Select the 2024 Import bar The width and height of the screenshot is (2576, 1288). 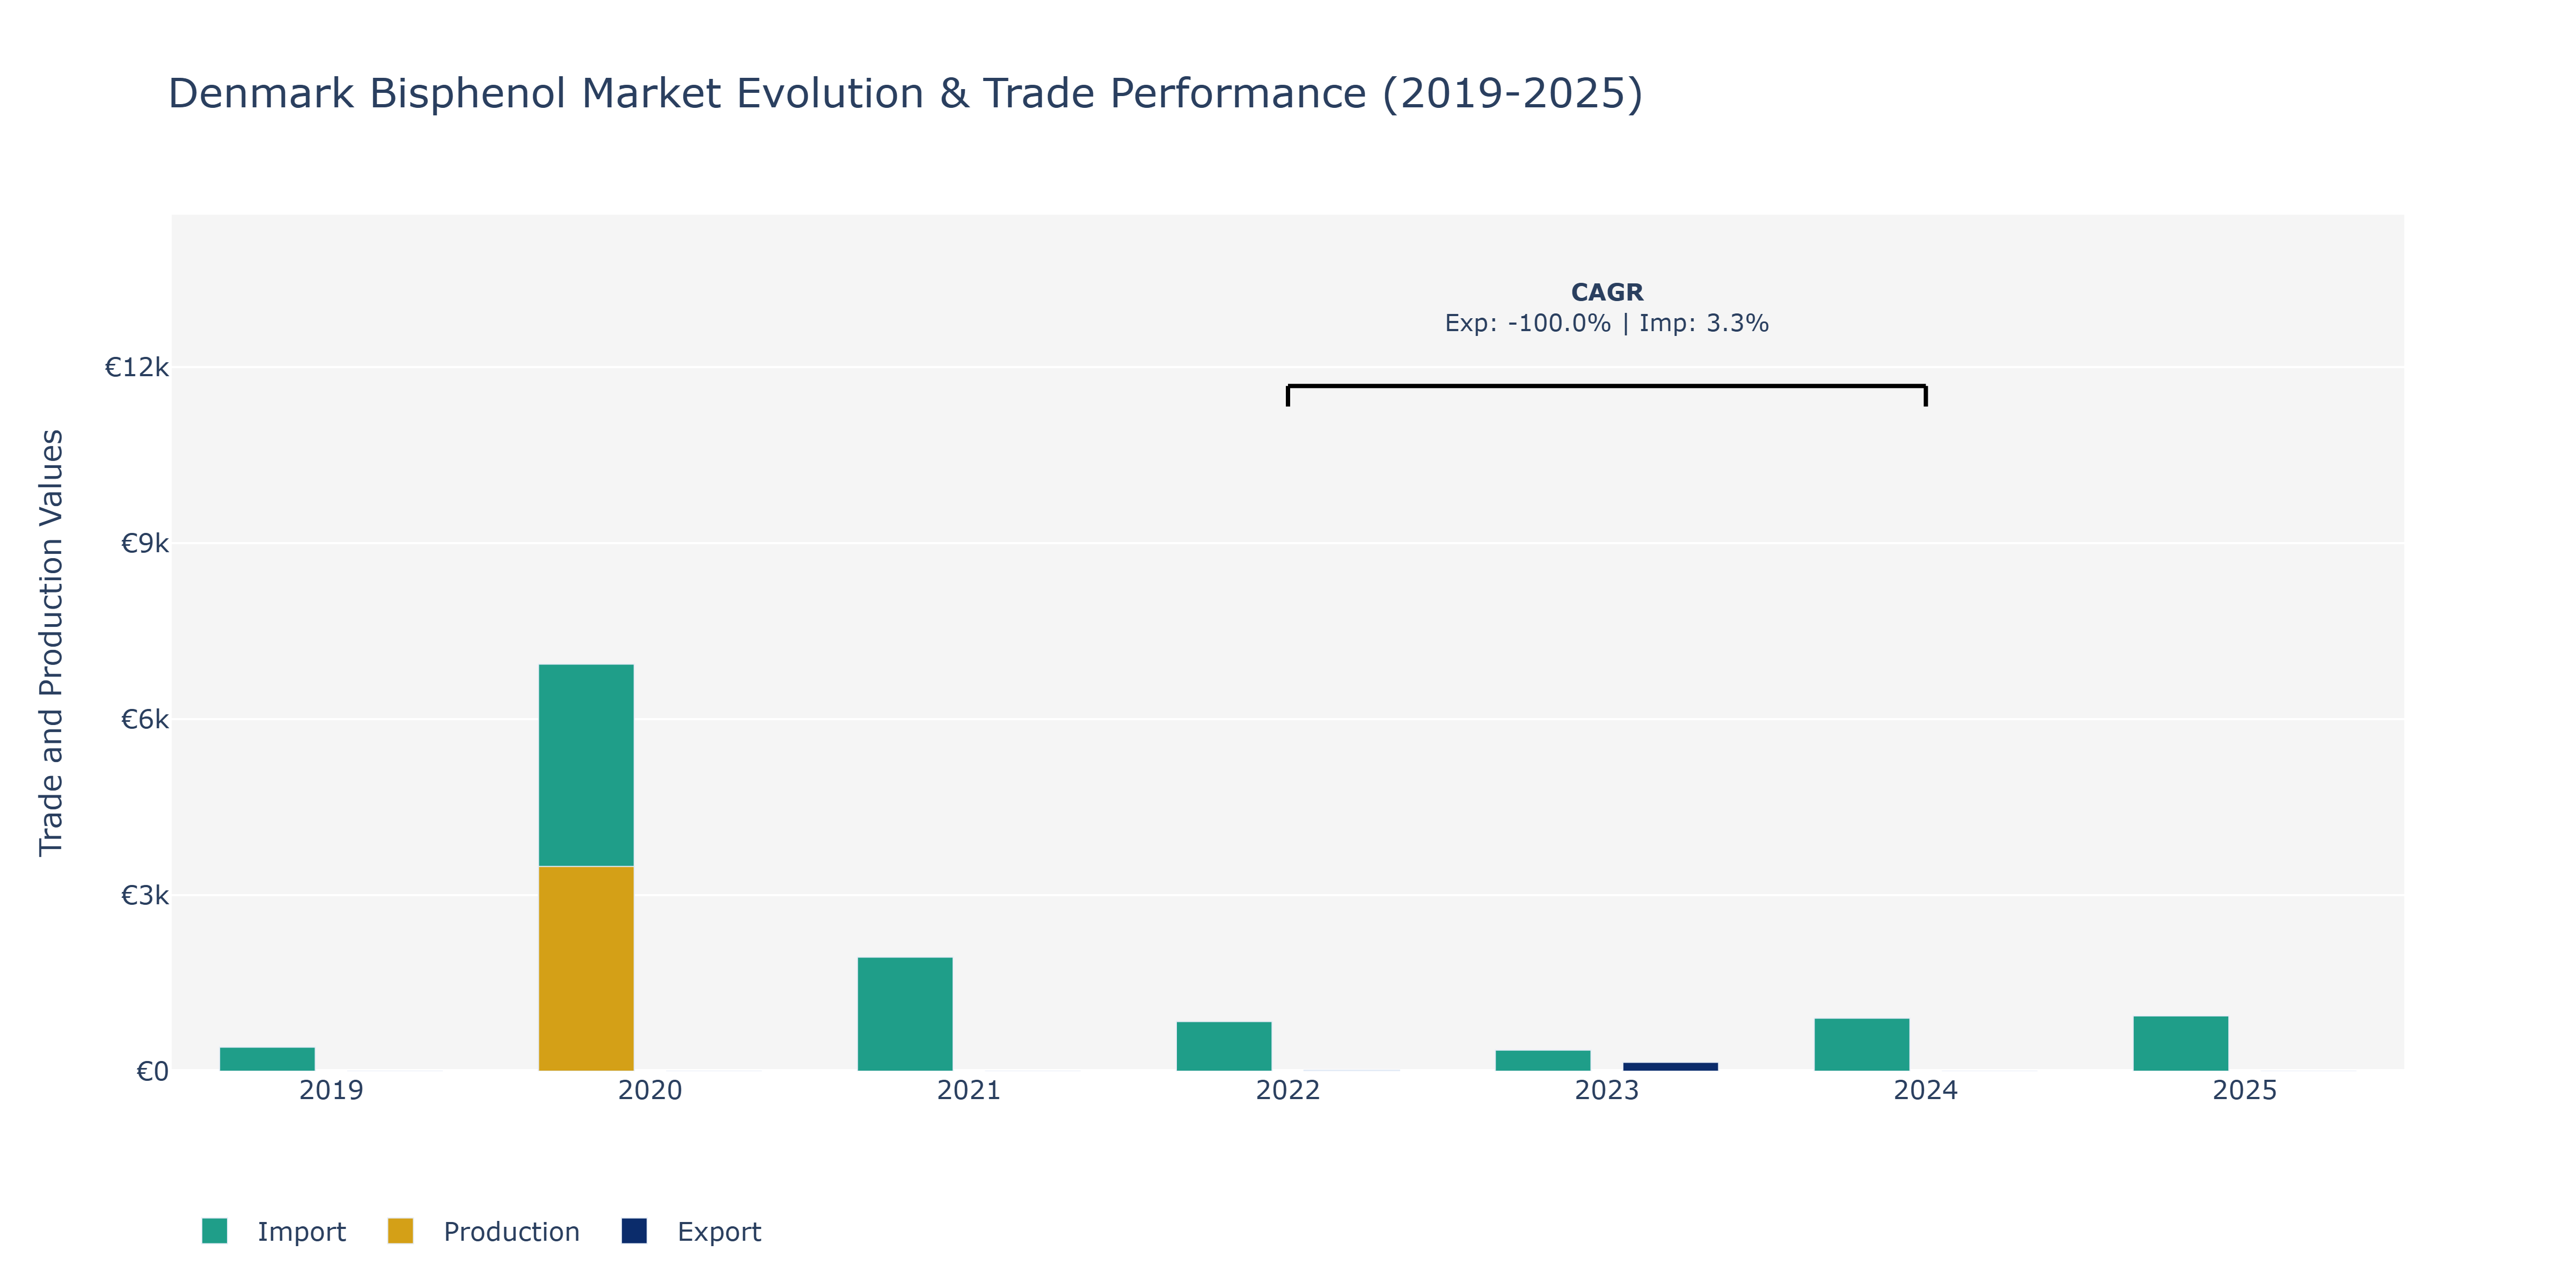[x=1862, y=1044]
